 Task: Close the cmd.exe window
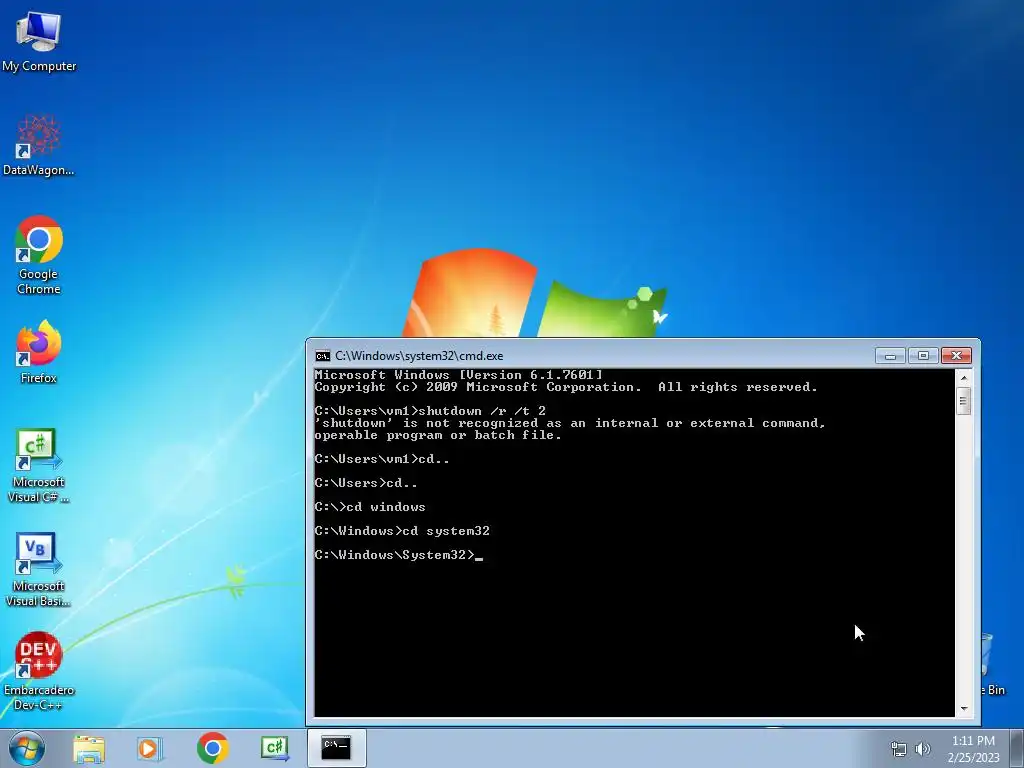956,355
